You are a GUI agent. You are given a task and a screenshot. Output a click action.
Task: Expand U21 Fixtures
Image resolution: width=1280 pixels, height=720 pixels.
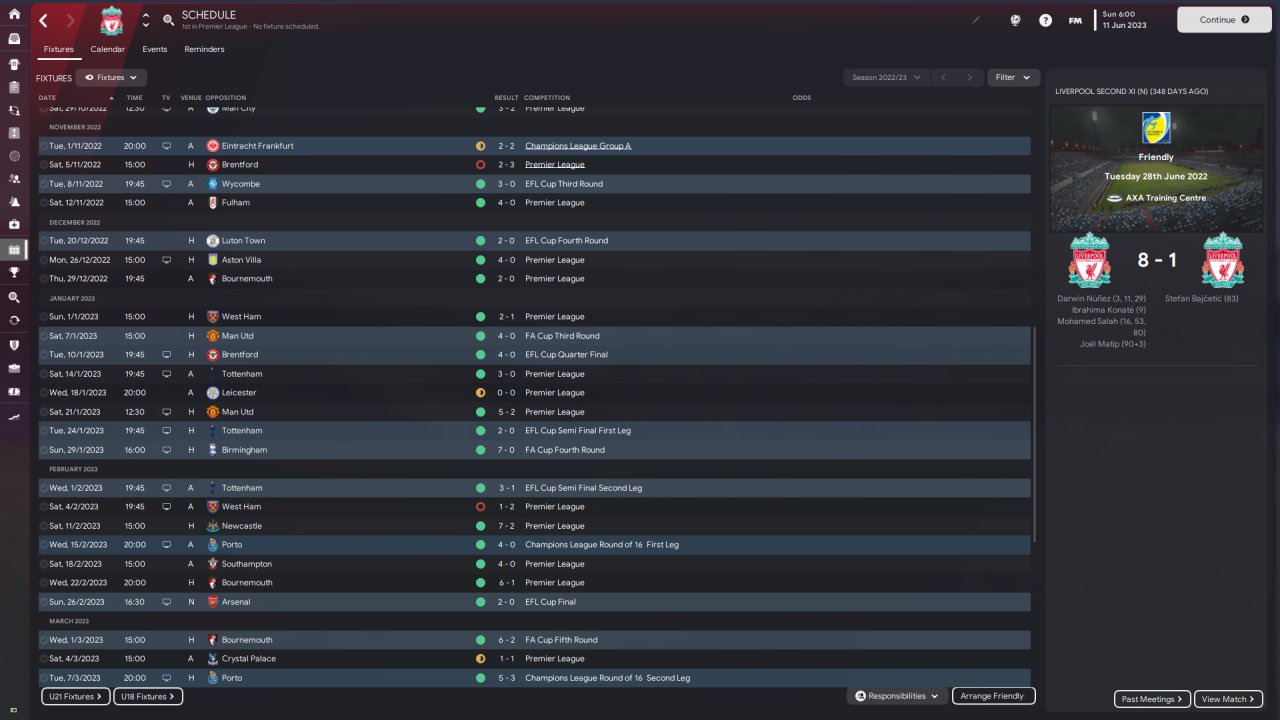pyautogui.click(x=75, y=696)
